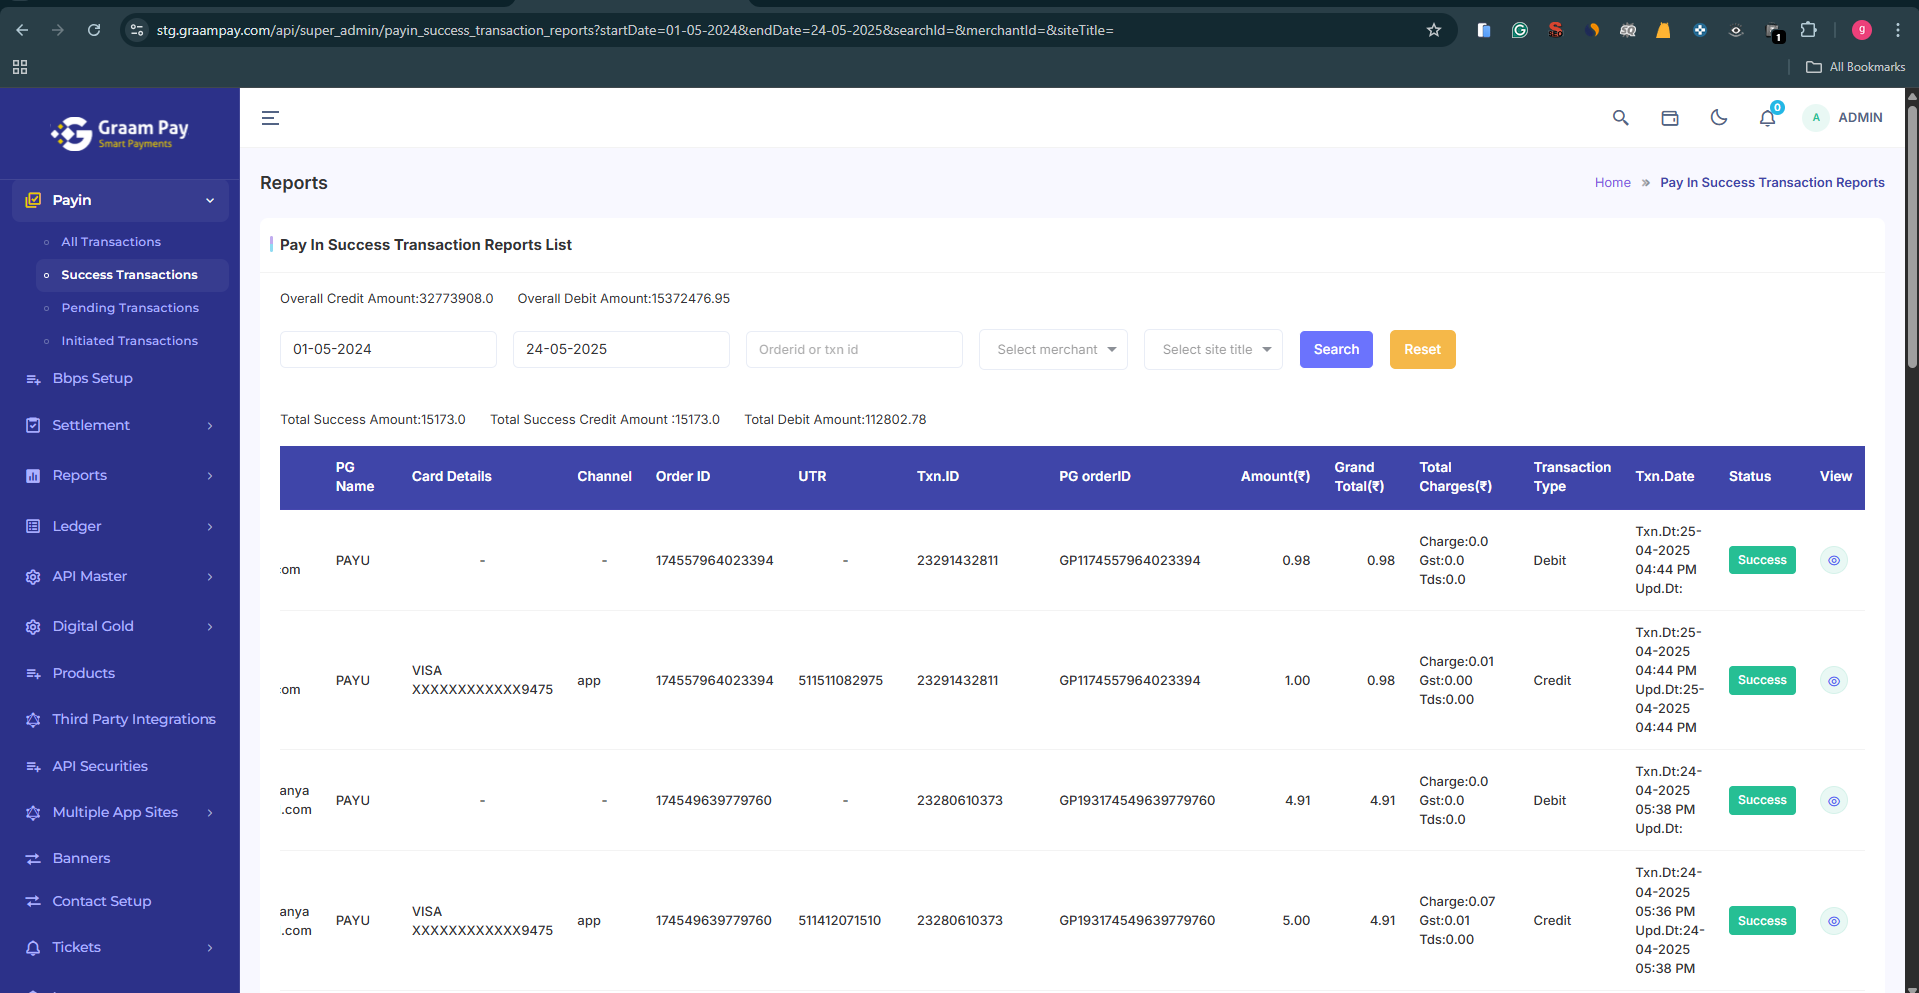Click the Multiple App Sites icon
Screen dimensions: 1919x993
(33, 812)
